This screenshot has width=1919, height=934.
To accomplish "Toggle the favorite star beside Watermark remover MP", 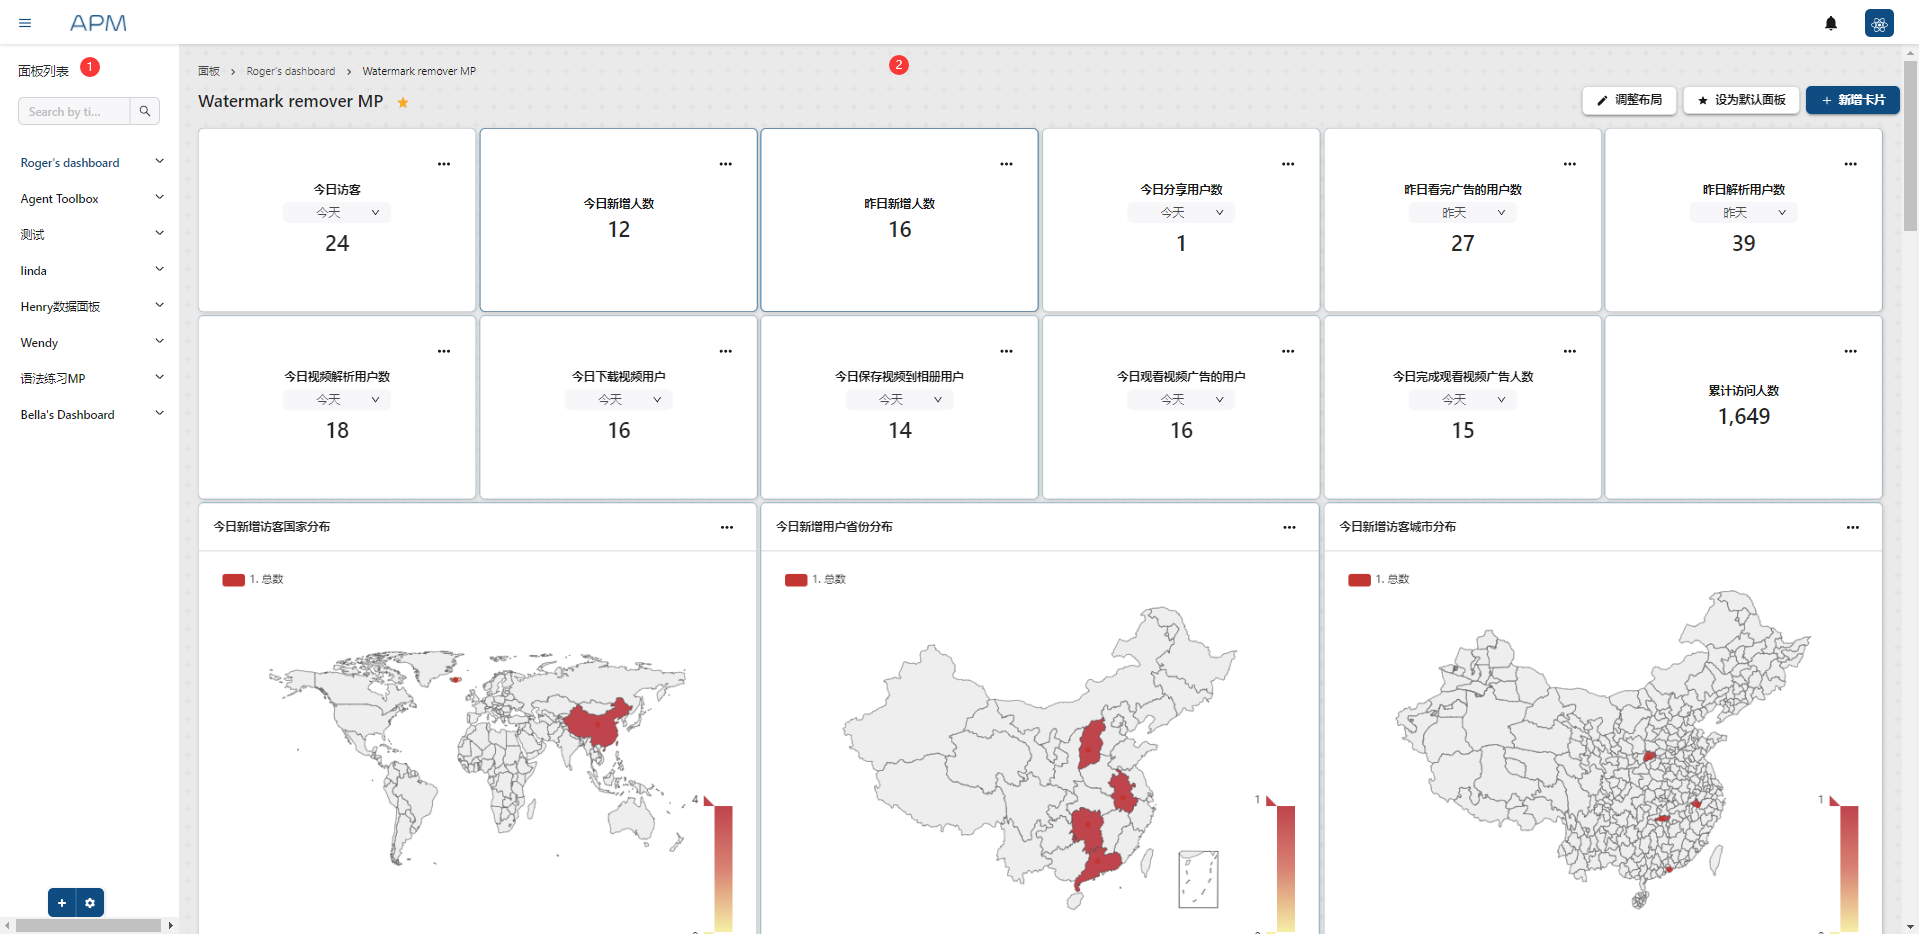I will (403, 102).
